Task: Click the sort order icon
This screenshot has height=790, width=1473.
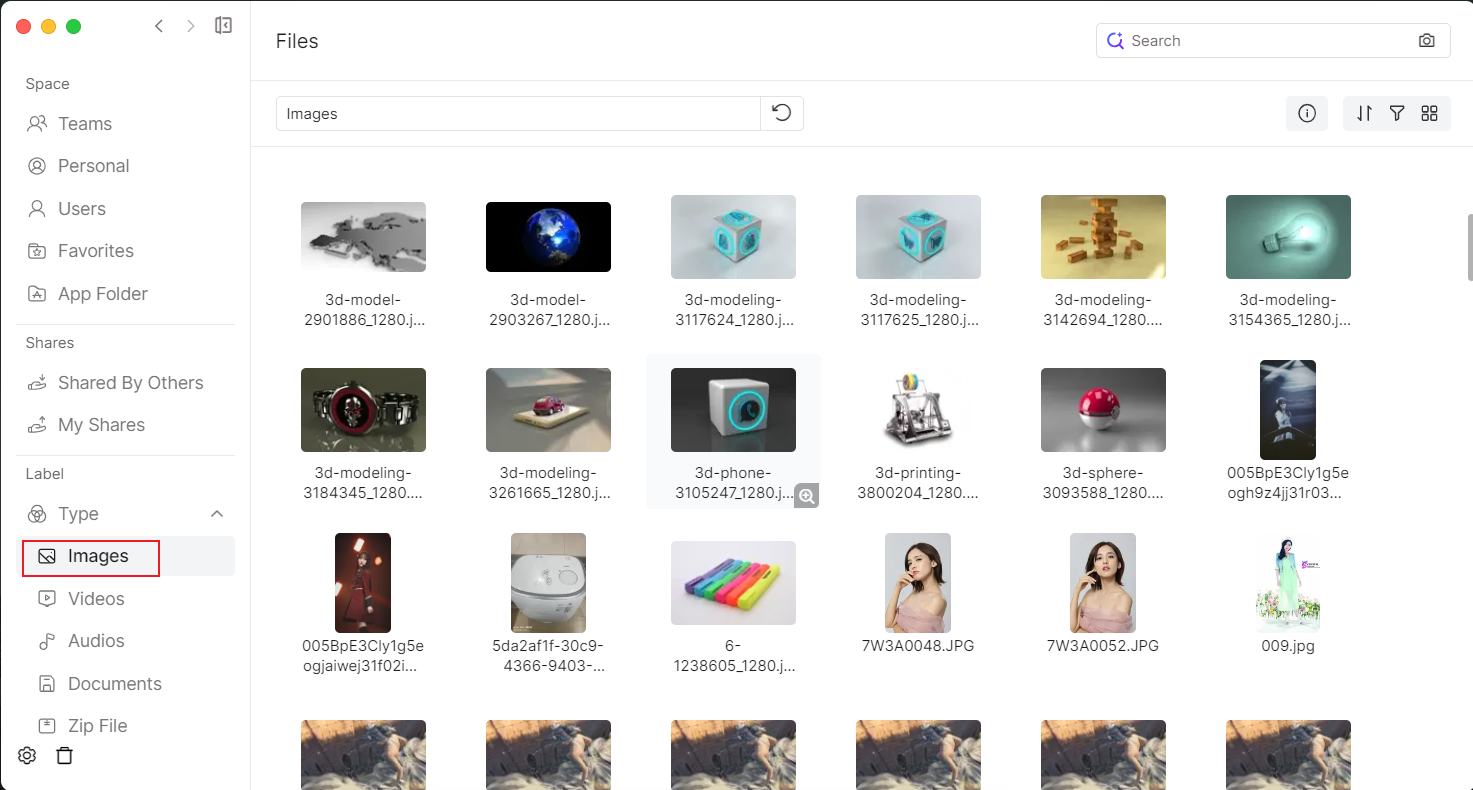Action: [1364, 114]
